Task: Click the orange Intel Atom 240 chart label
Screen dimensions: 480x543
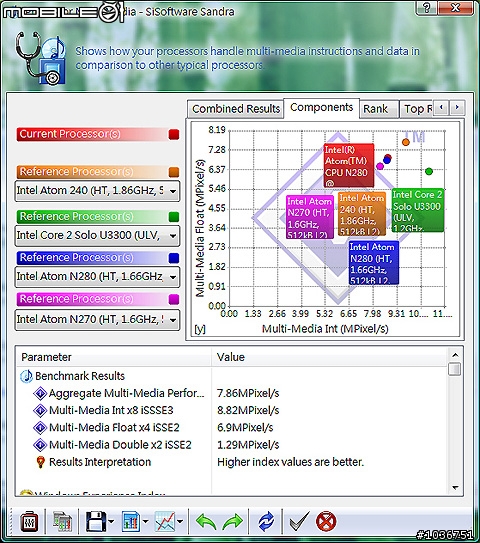Action: [x=362, y=214]
